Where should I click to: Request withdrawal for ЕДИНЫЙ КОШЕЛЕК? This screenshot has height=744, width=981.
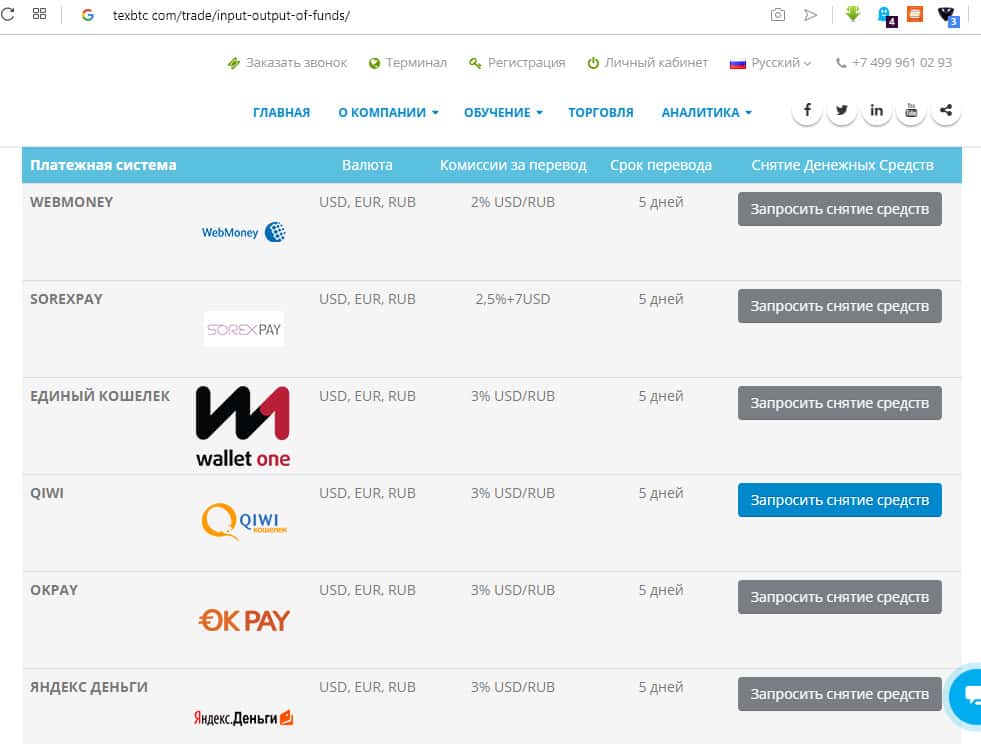pos(840,403)
